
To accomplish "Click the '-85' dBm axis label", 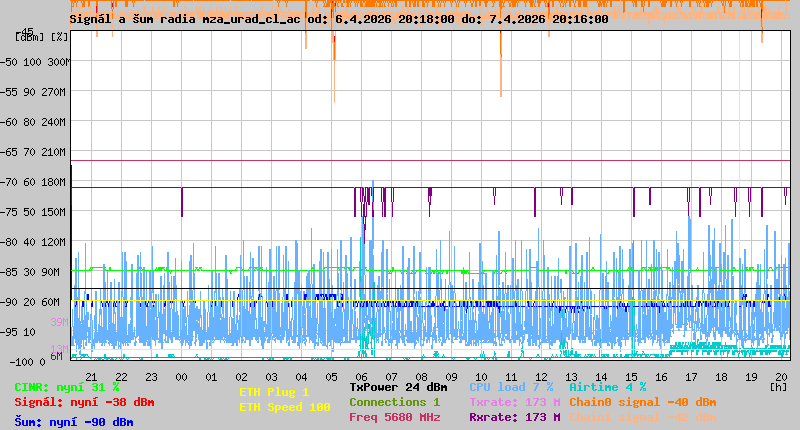I will (x=9, y=272).
